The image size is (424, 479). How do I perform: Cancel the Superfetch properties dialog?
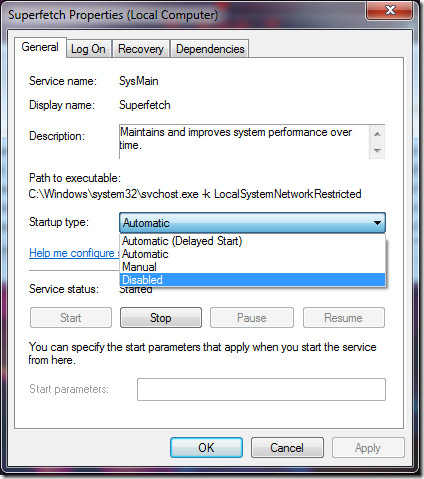(x=287, y=448)
